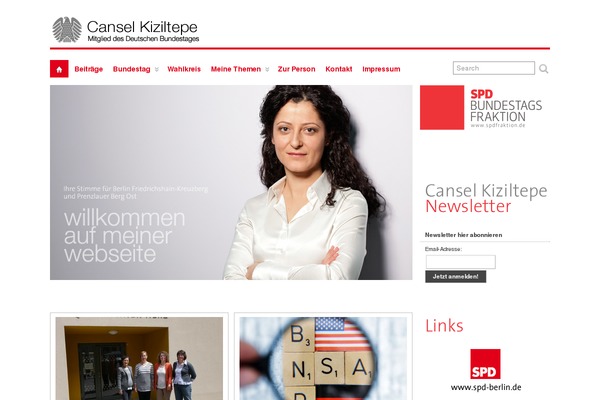
Task: Open the four women group photo article
Action: tap(139, 358)
